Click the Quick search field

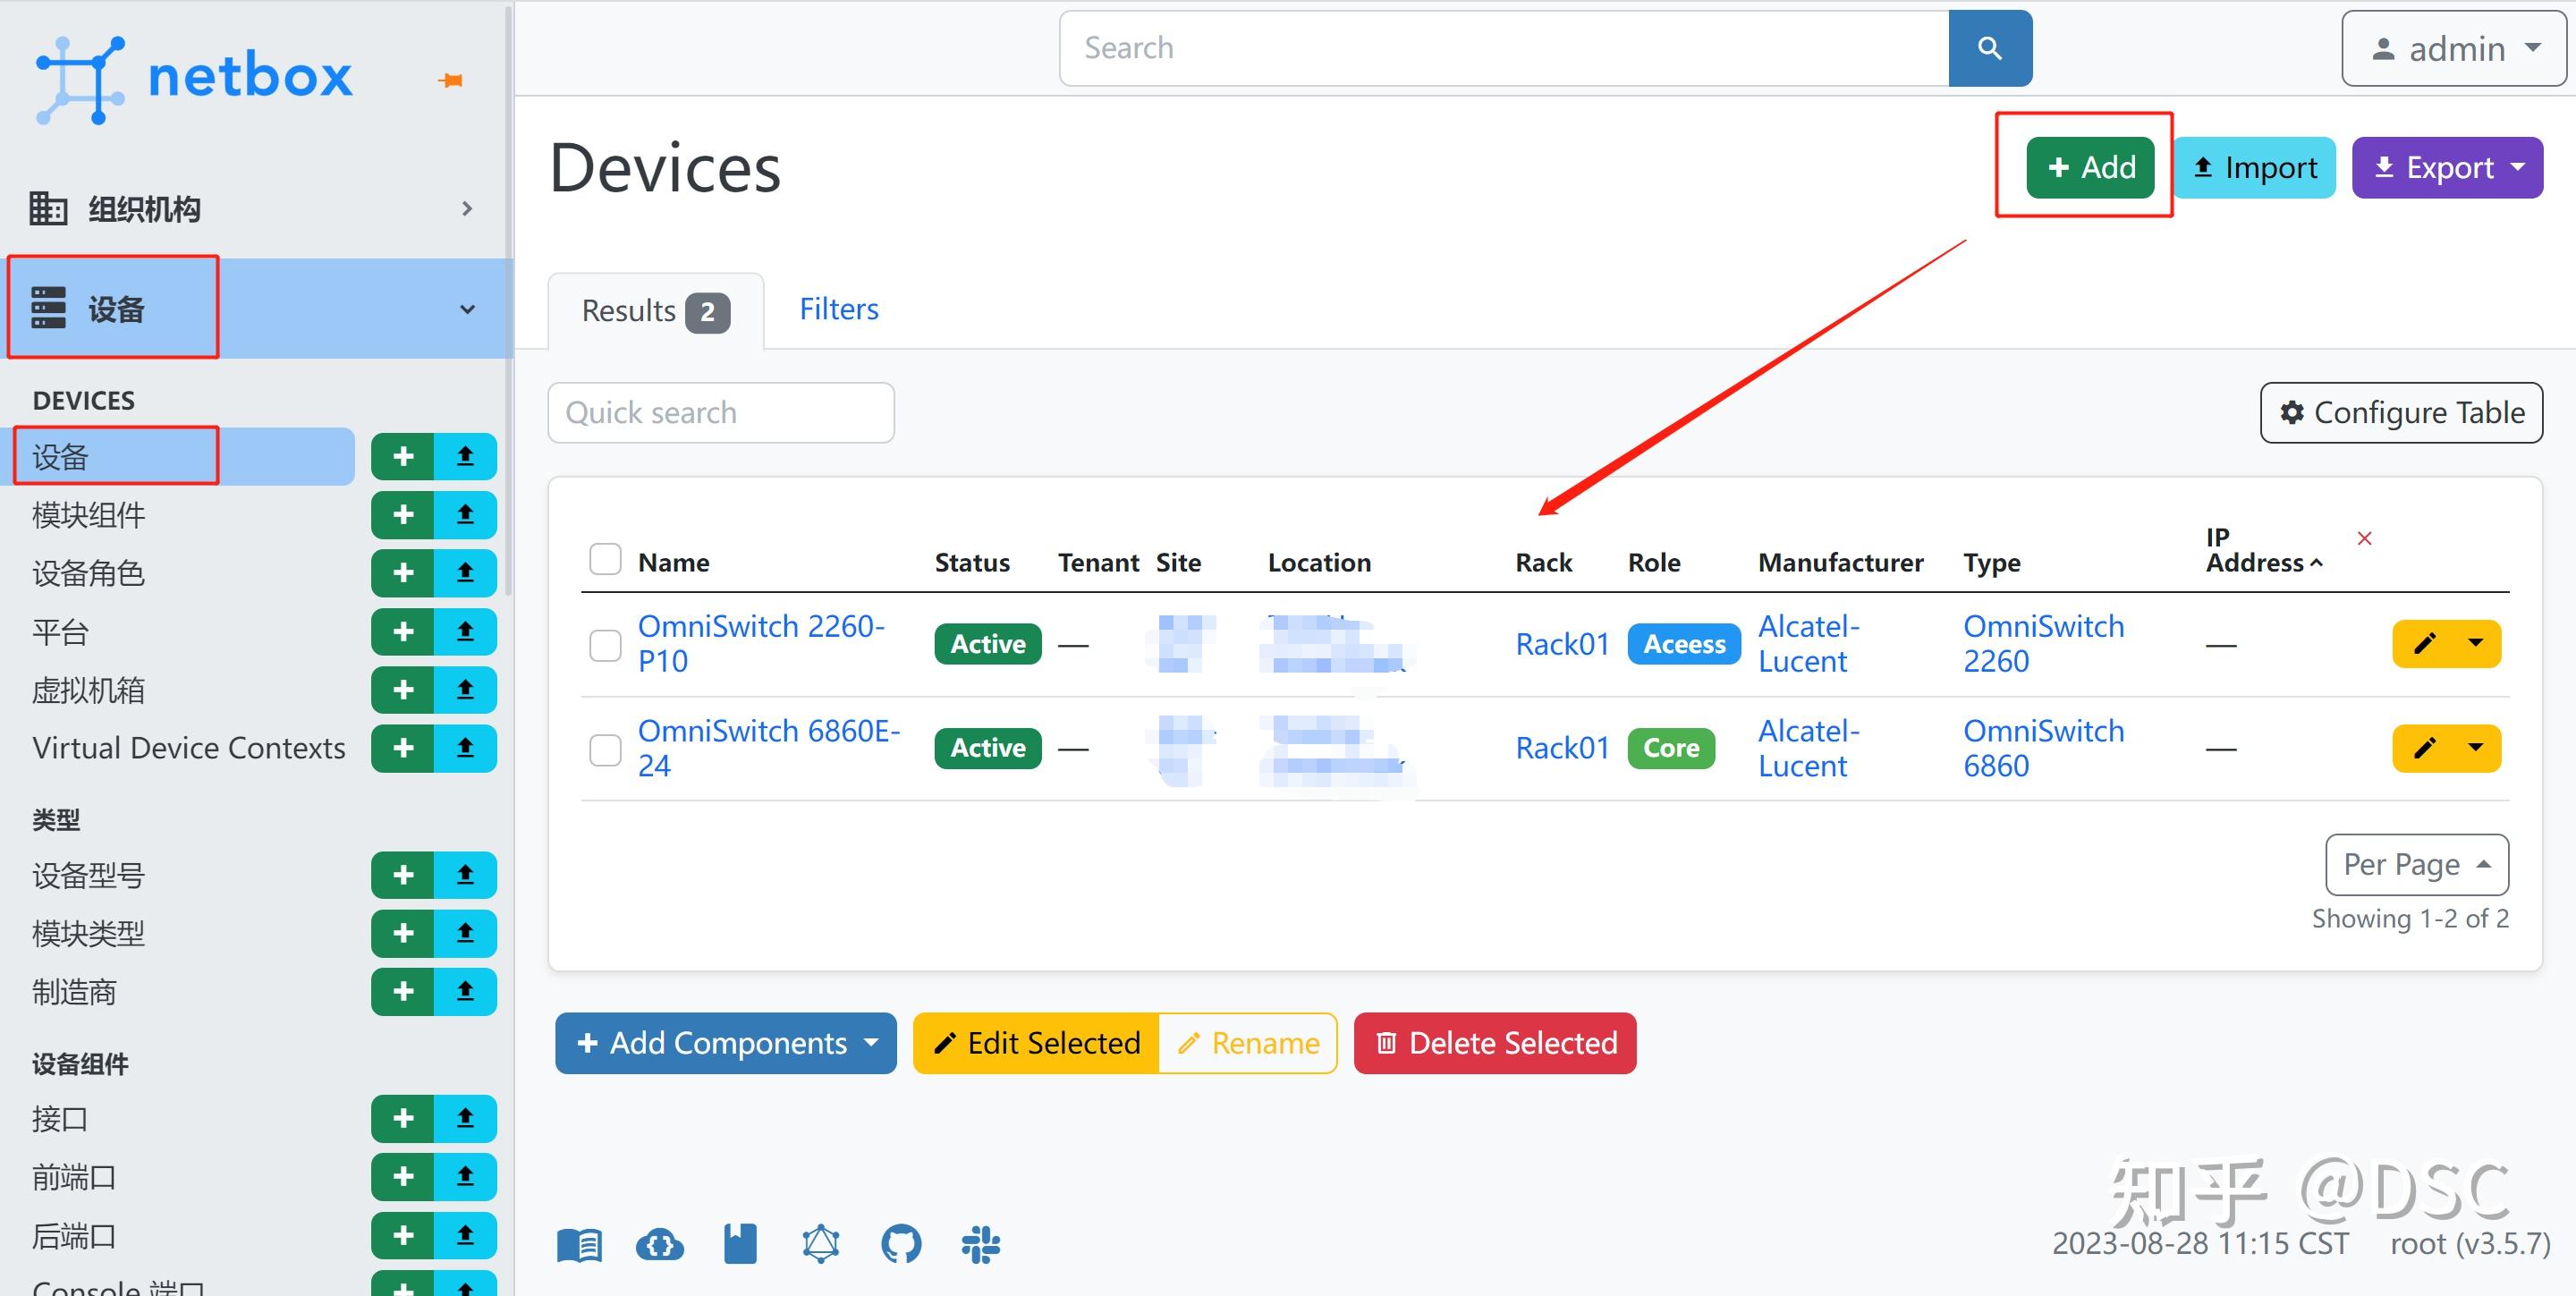click(x=720, y=412)
